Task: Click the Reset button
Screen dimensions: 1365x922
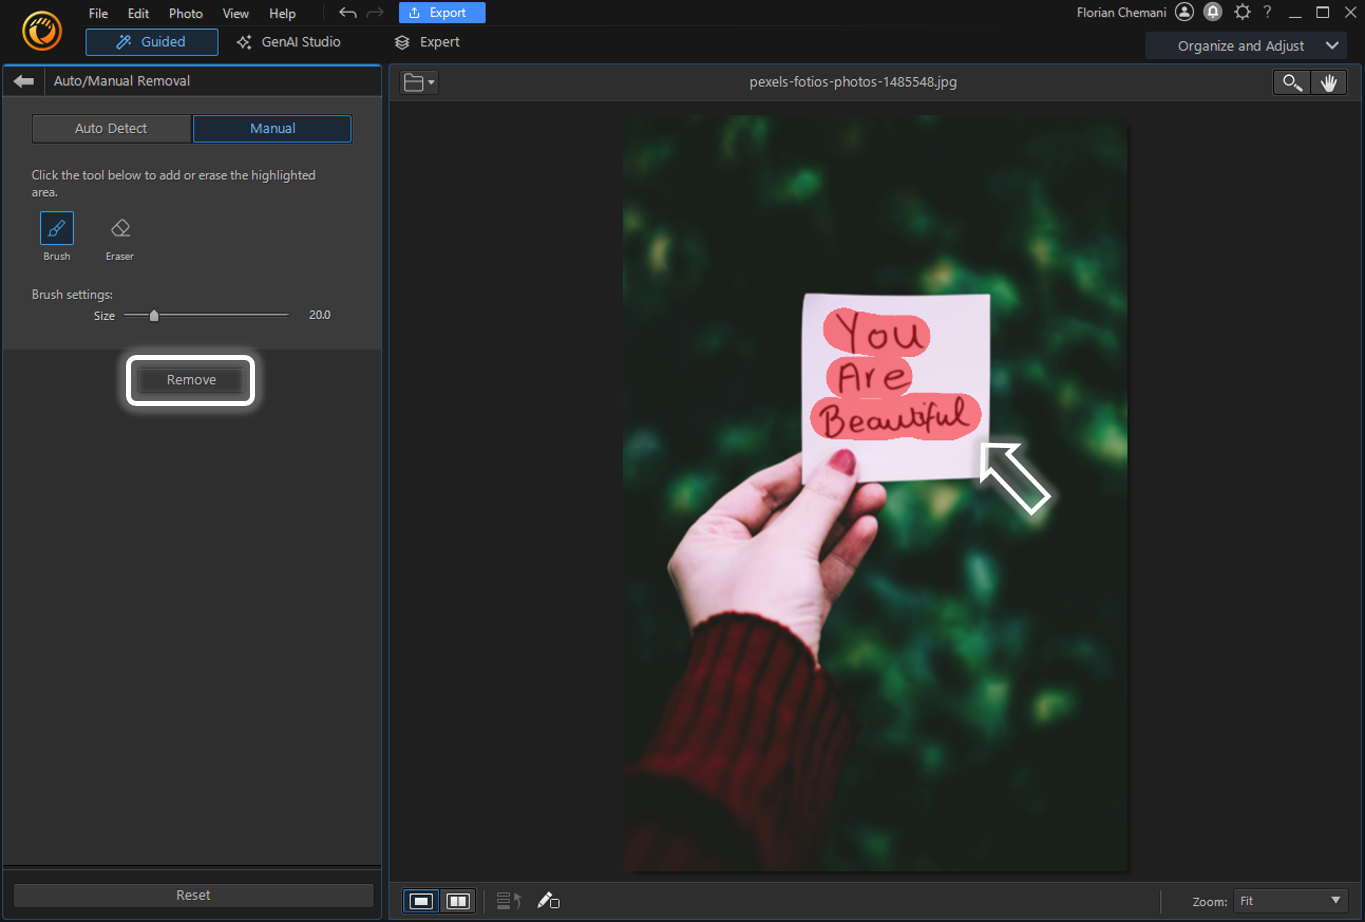Action: [192, 895]
